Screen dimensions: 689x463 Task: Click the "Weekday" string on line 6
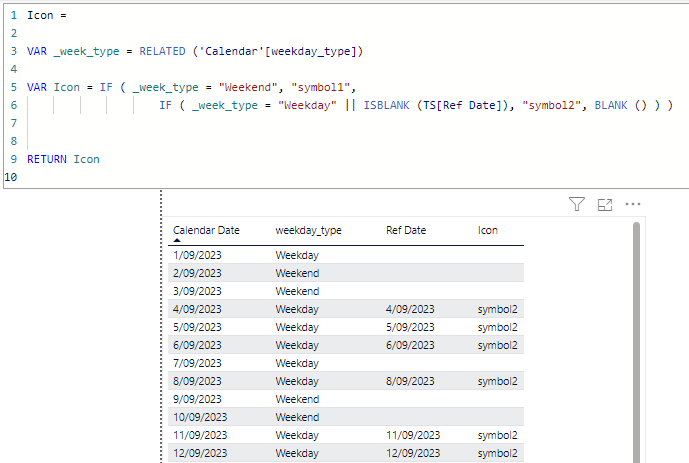307,105
